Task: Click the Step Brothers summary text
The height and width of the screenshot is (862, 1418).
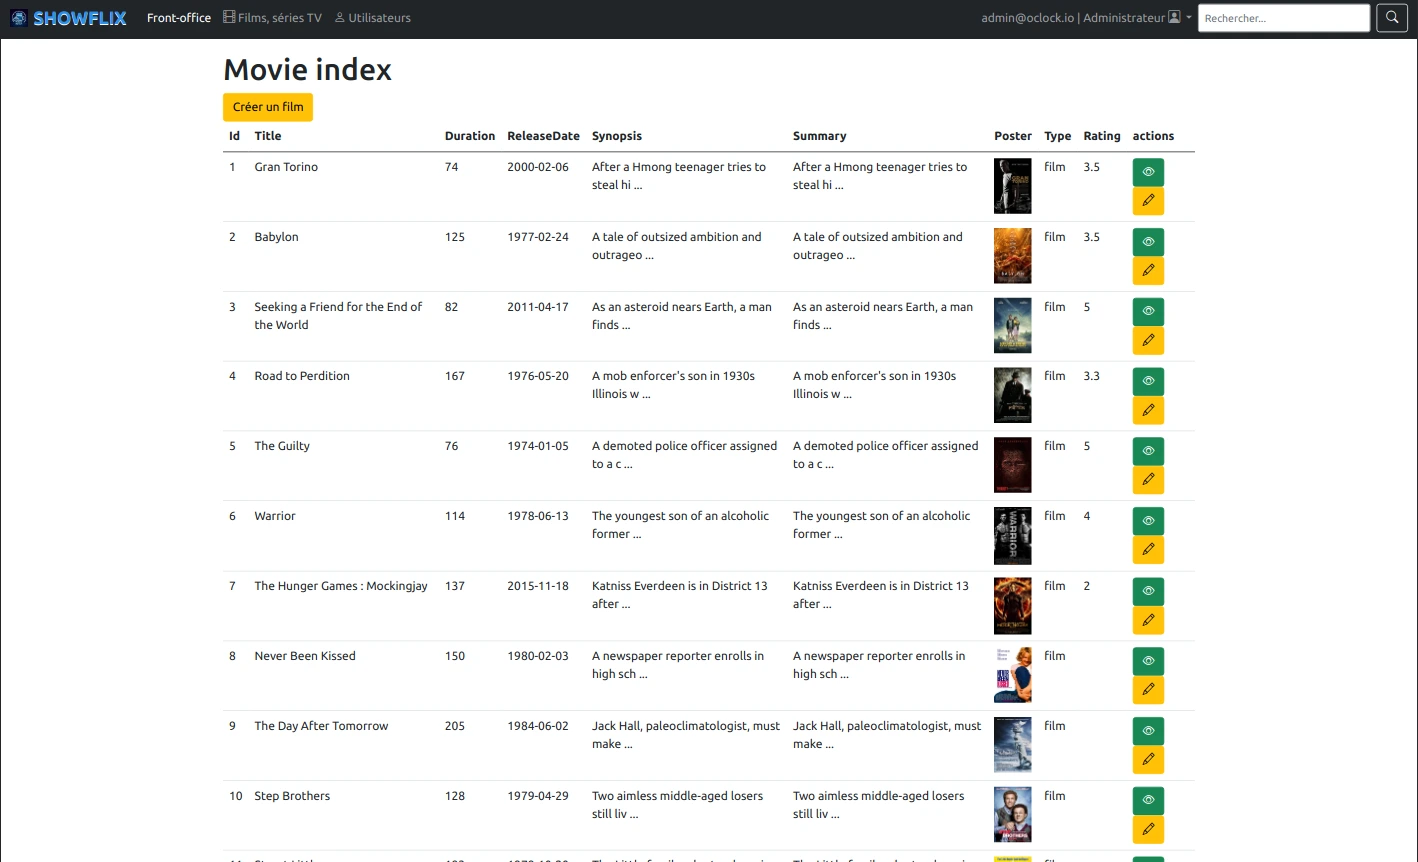Action: (879, 805)
